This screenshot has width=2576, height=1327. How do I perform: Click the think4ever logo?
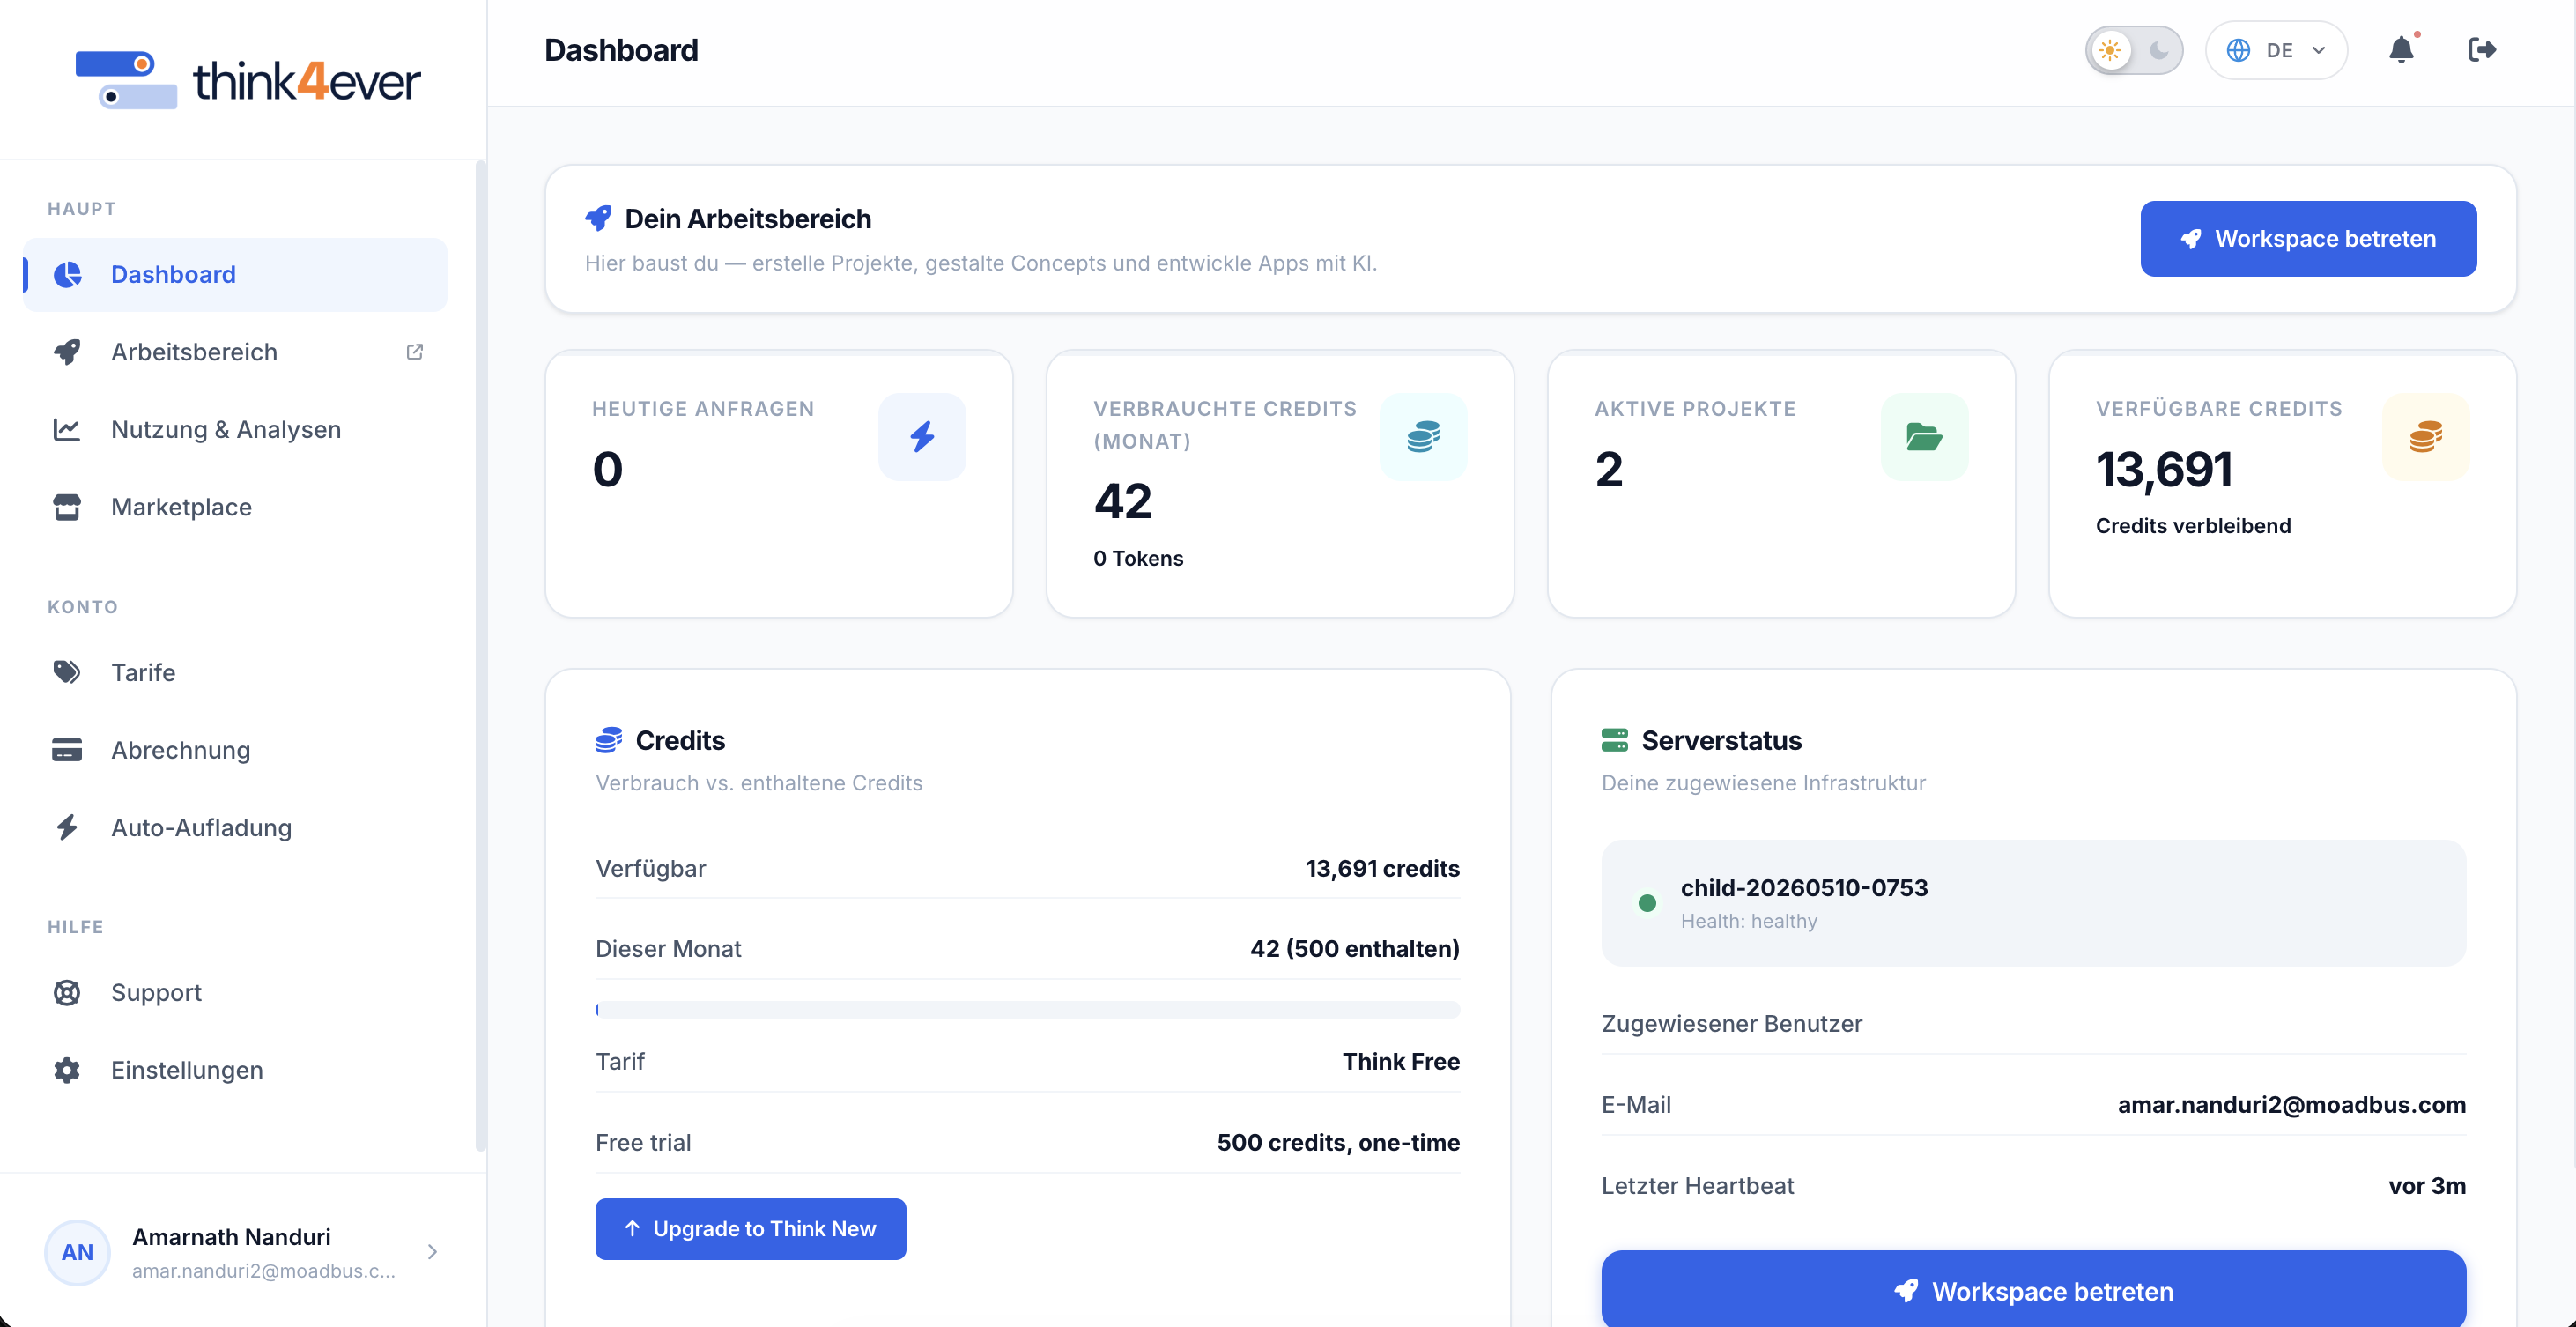247,80
